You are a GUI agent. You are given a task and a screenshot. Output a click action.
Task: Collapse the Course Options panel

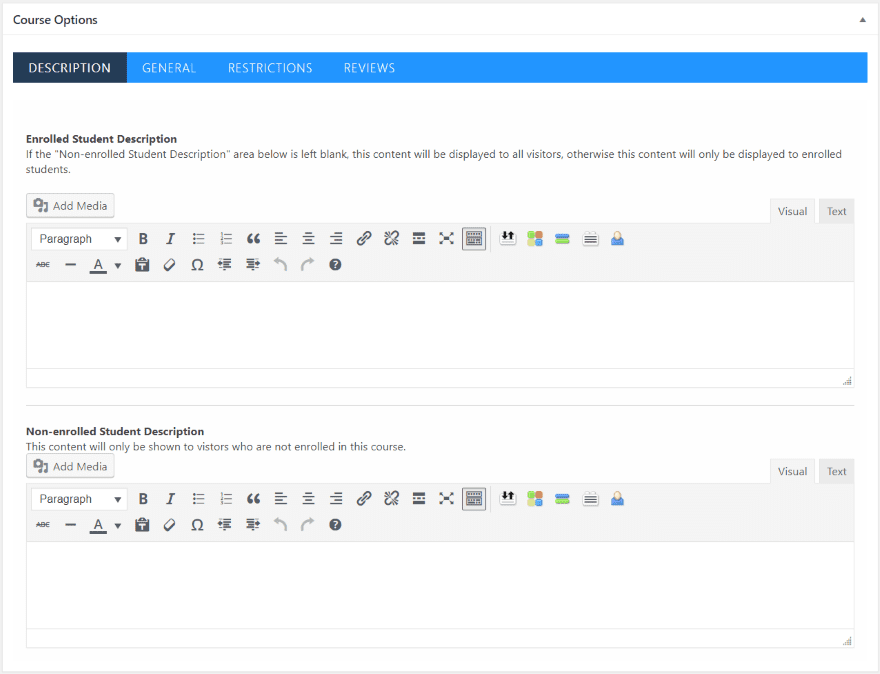pos(862,20)
